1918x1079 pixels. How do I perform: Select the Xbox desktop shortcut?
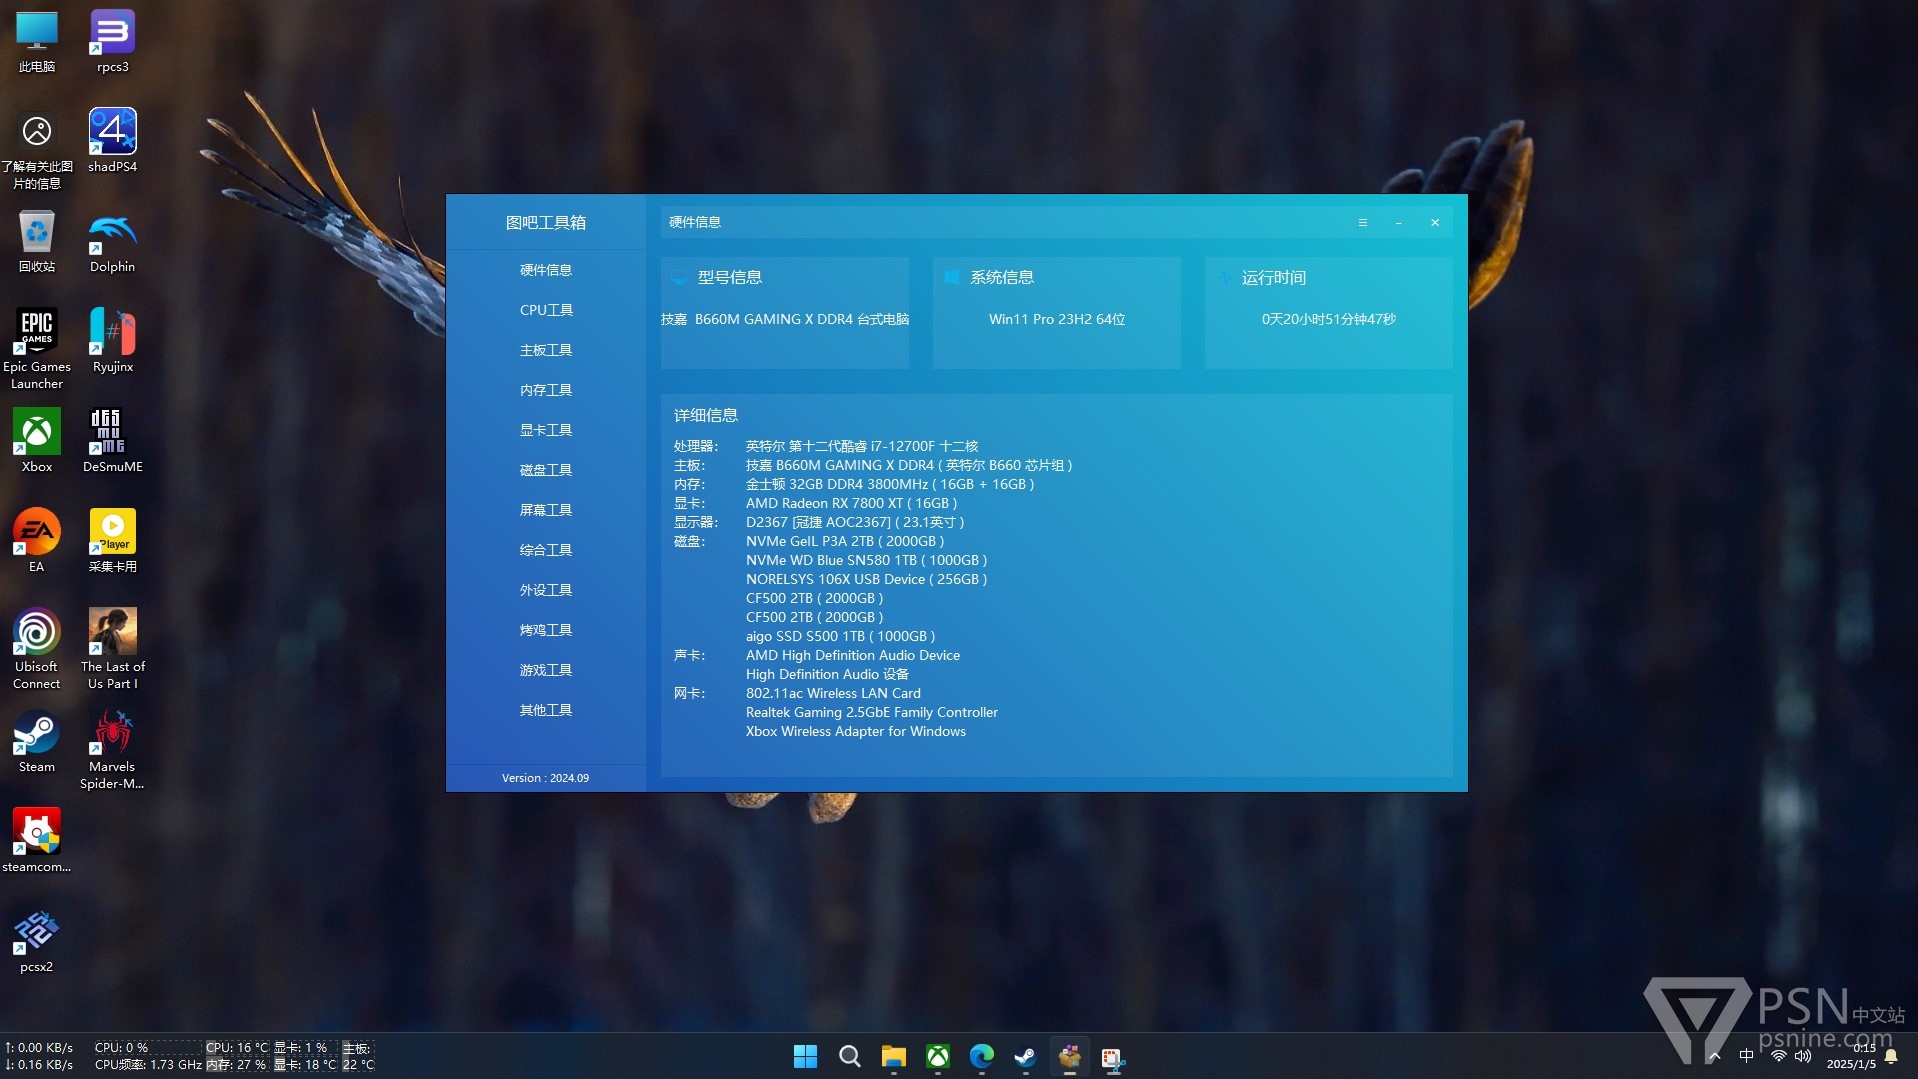(37, 441)
